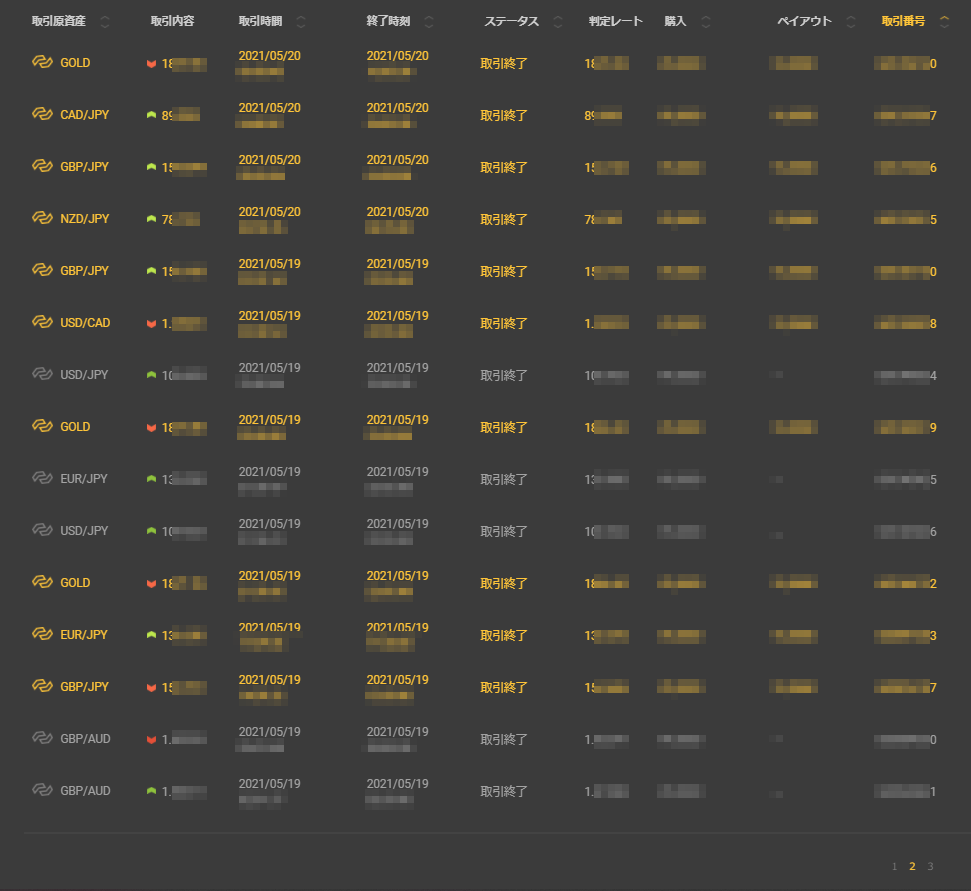
Task: Click green up arrow in CAD/JPY row
Action: (151, 115)
